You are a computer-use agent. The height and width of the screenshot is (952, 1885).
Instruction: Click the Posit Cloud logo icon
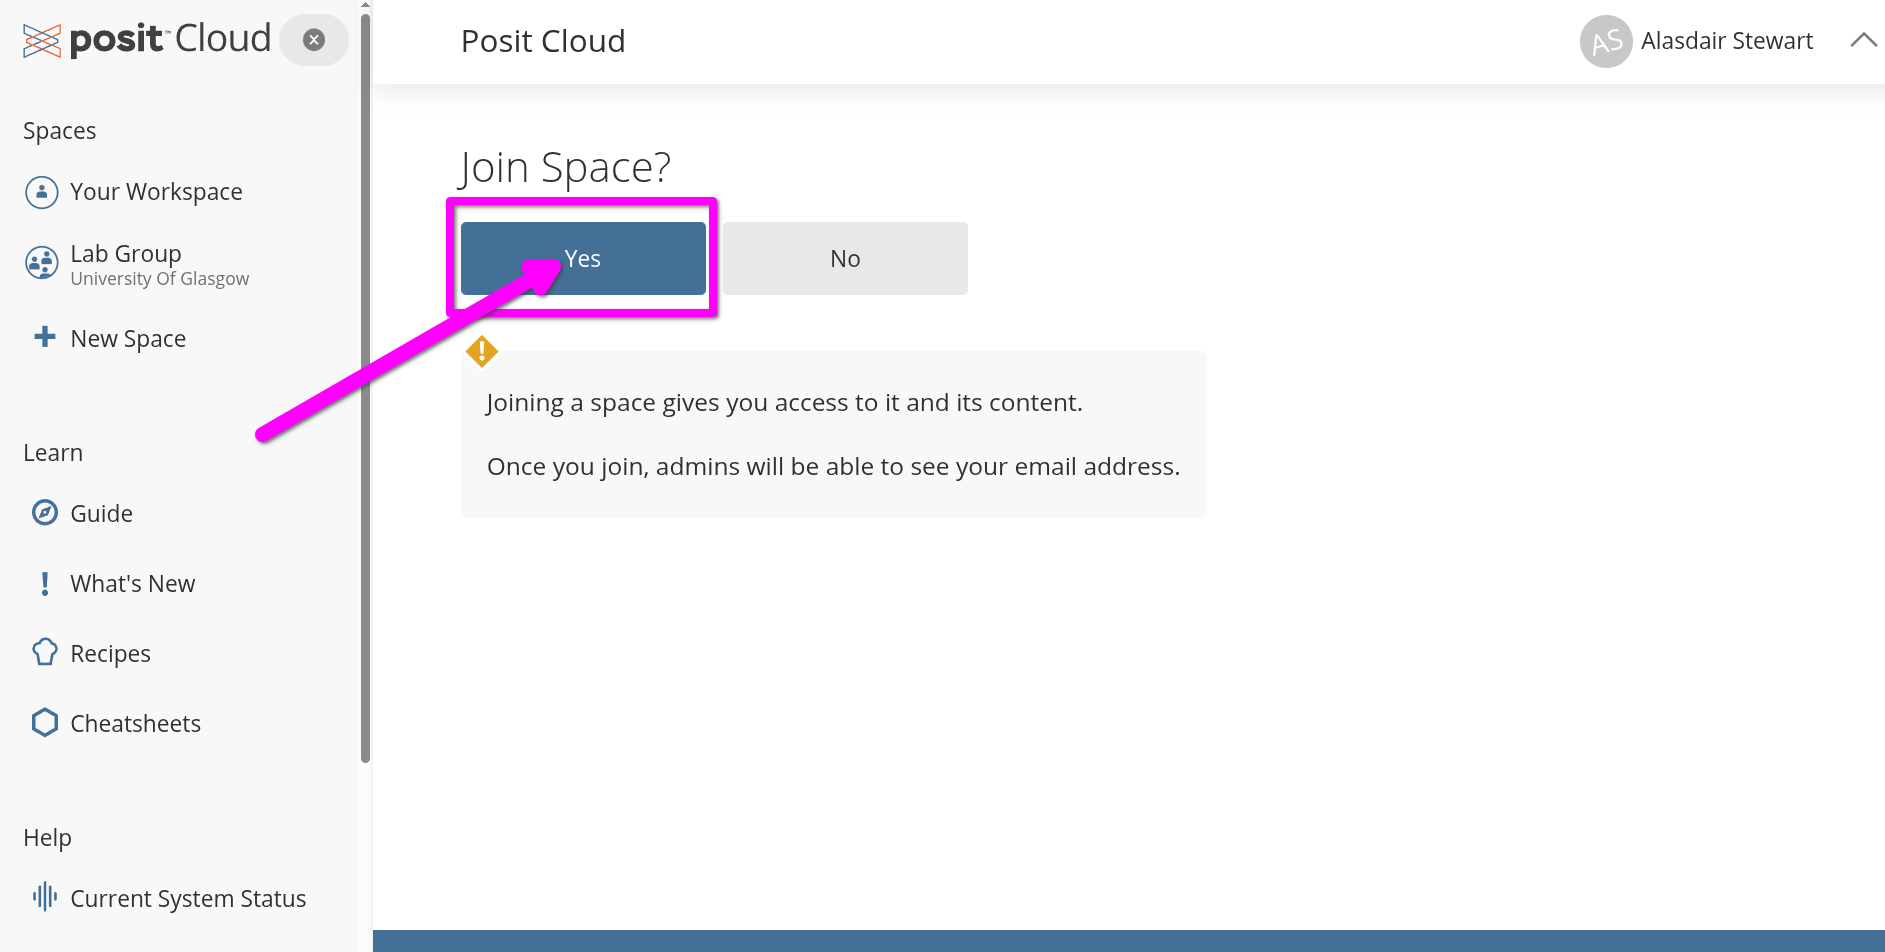click(x=42, y=41)
